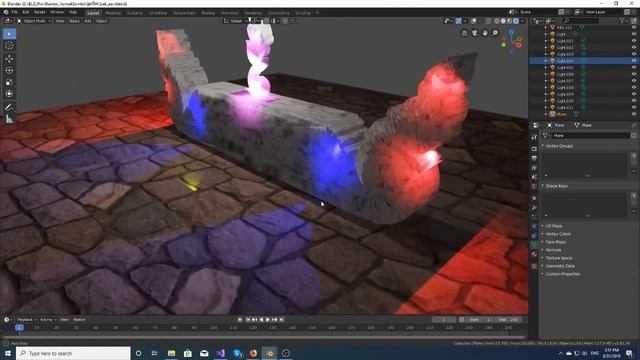The height and width of the screenshot is (360, 640).
Task: Hide Light.001 with its eye icon
Action: click(x=634, y=41)
